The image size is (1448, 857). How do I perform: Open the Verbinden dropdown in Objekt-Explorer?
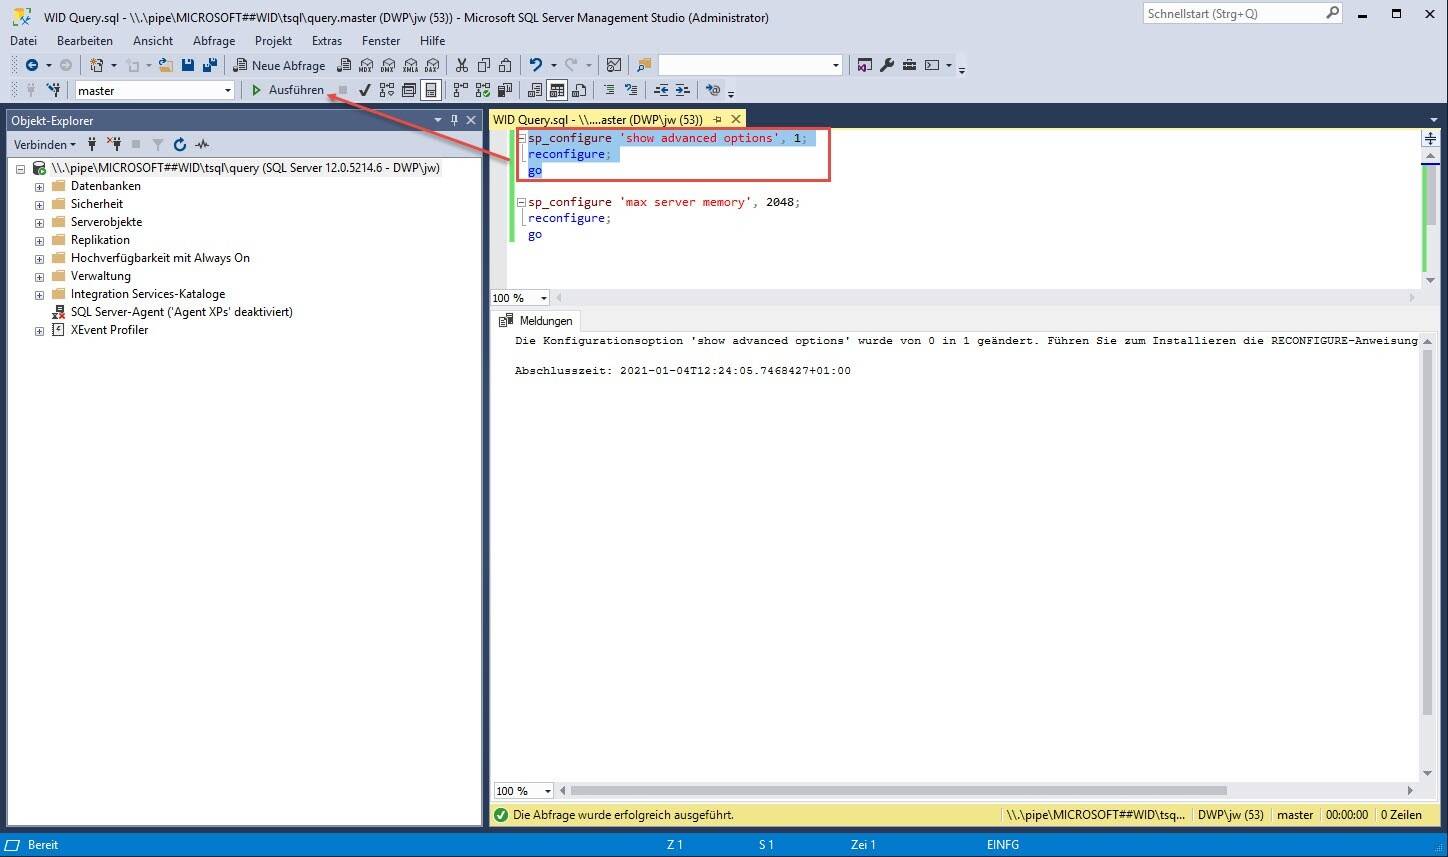click(45, 145)
